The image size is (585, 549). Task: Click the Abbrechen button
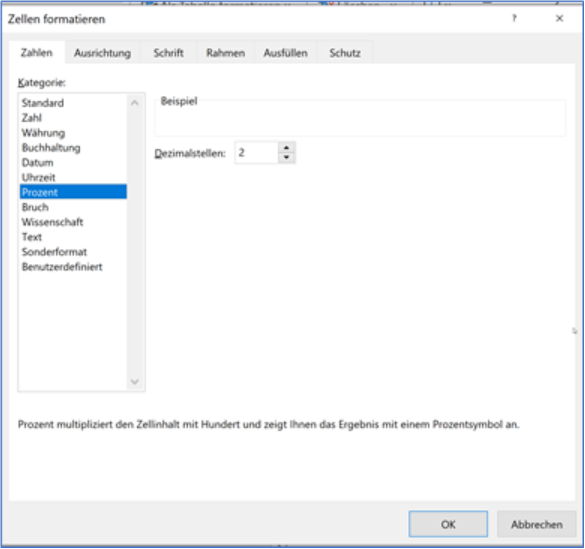[536, 524]
